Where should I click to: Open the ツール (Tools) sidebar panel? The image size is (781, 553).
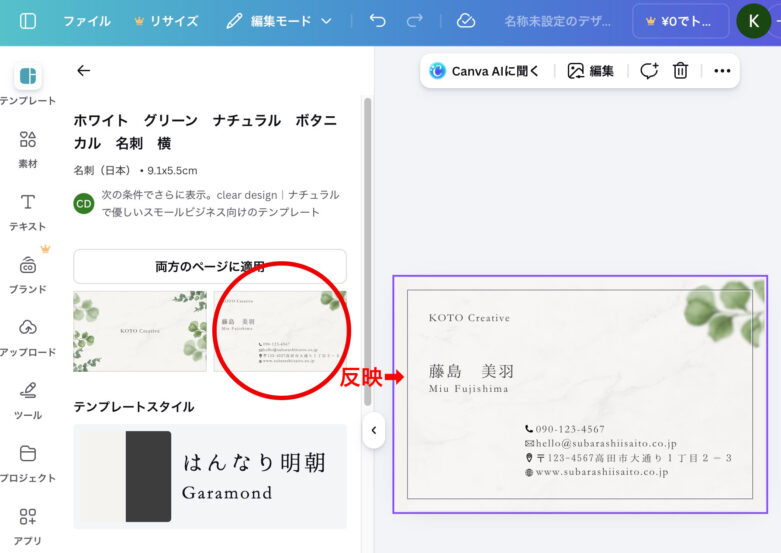click(x=28, y=400)
